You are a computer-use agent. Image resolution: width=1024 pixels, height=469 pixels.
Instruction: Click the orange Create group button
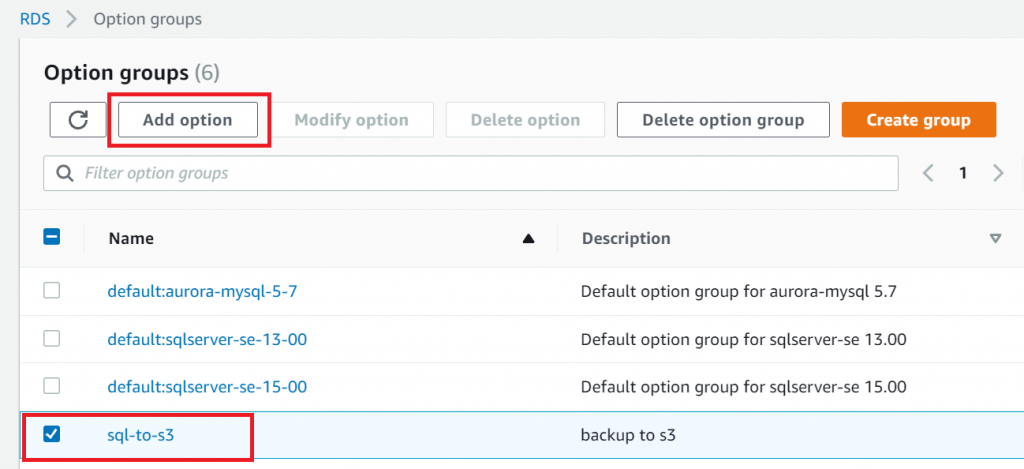tap(918, 120)
